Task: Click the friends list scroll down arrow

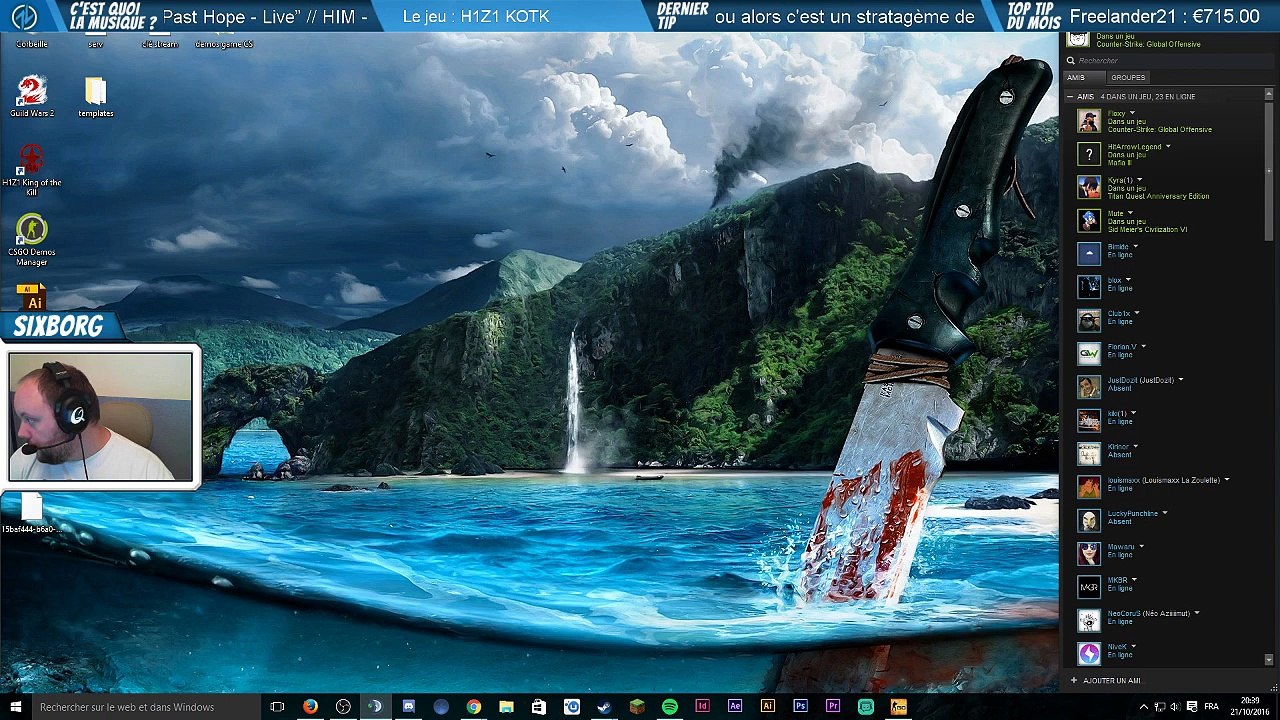Action: (x=1269, y=660)
